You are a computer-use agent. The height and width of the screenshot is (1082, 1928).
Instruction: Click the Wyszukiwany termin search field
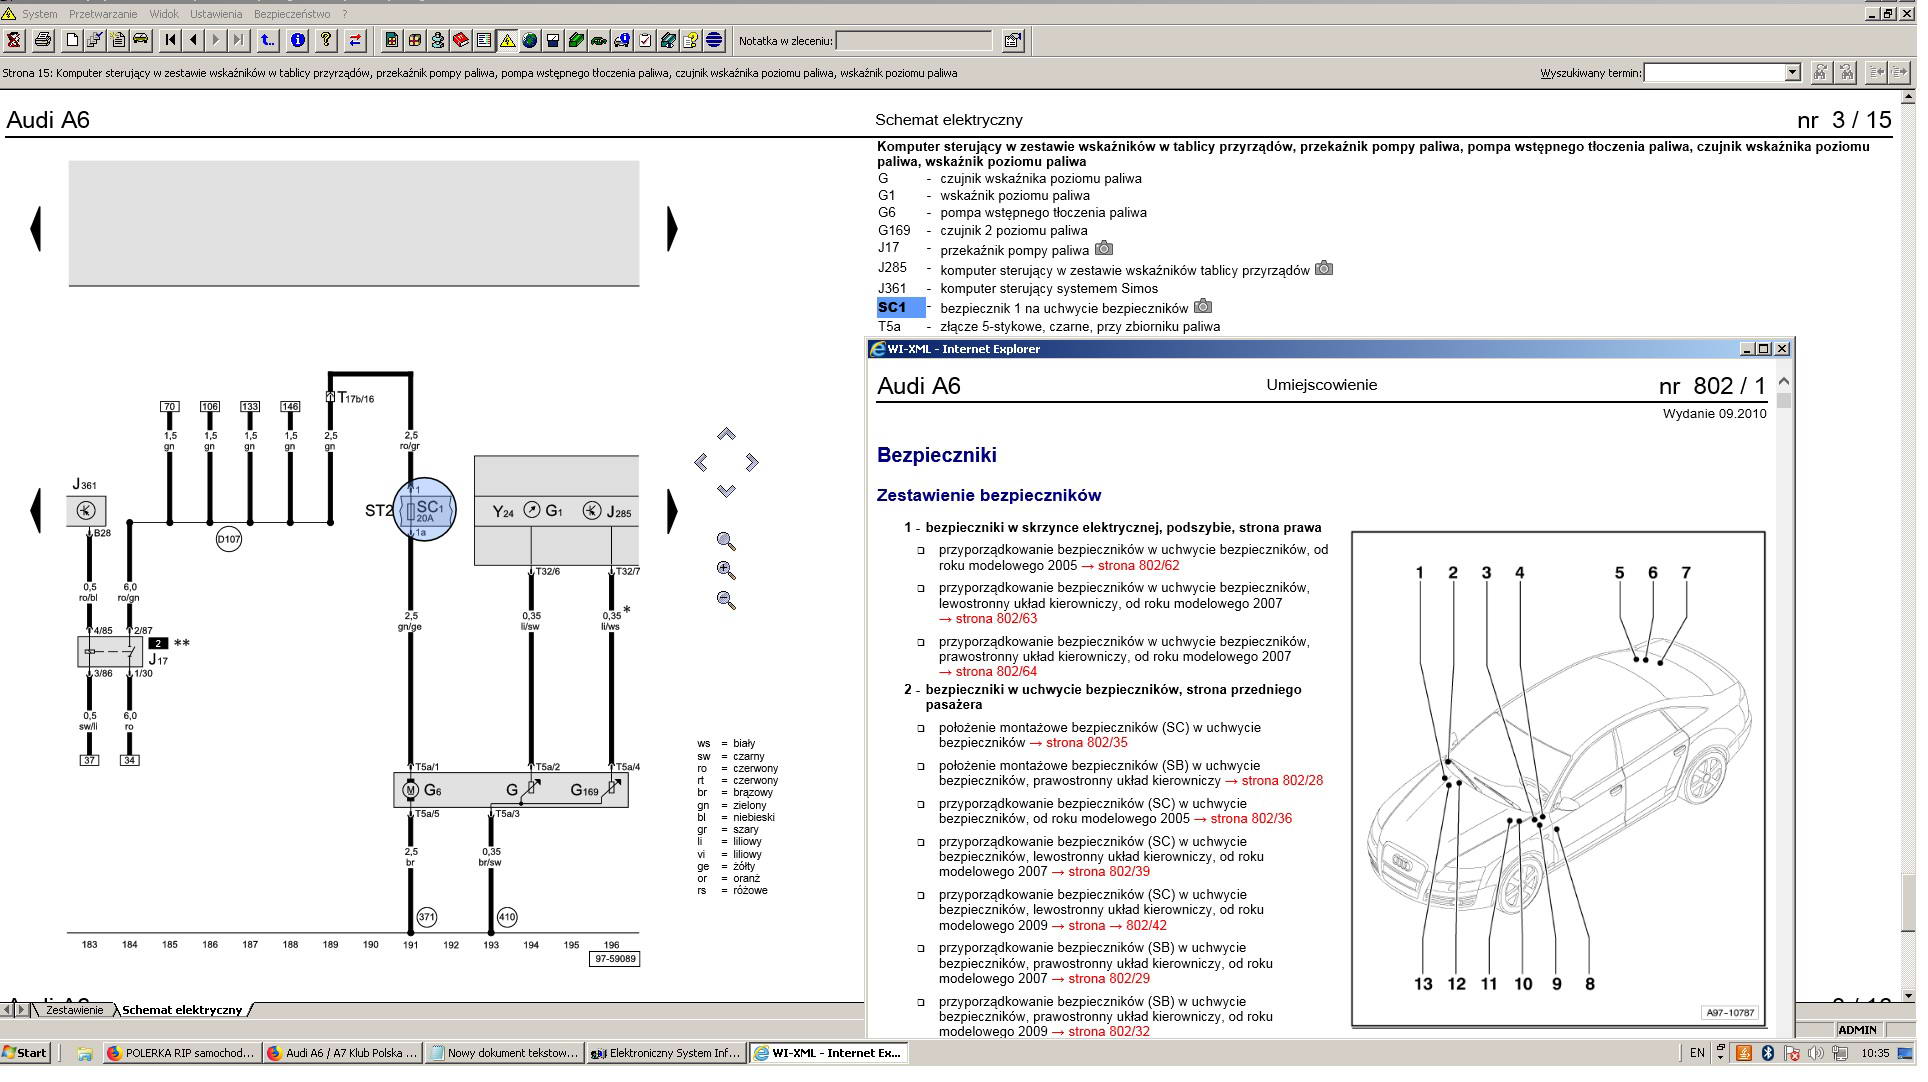[x=1714, y=73]
